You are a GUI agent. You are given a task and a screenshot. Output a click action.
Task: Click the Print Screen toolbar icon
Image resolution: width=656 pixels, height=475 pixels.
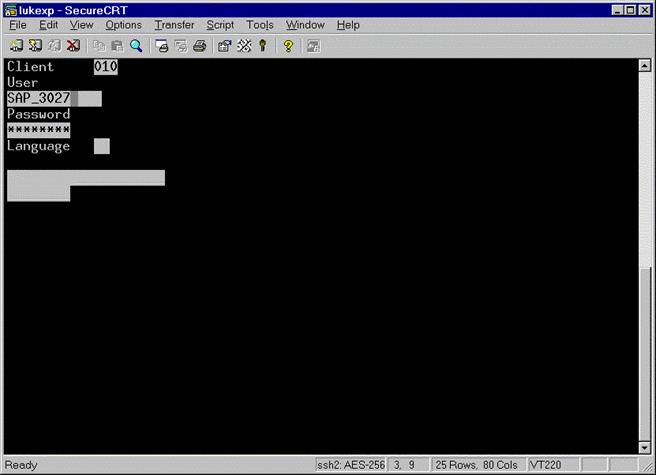pos(161,46)
